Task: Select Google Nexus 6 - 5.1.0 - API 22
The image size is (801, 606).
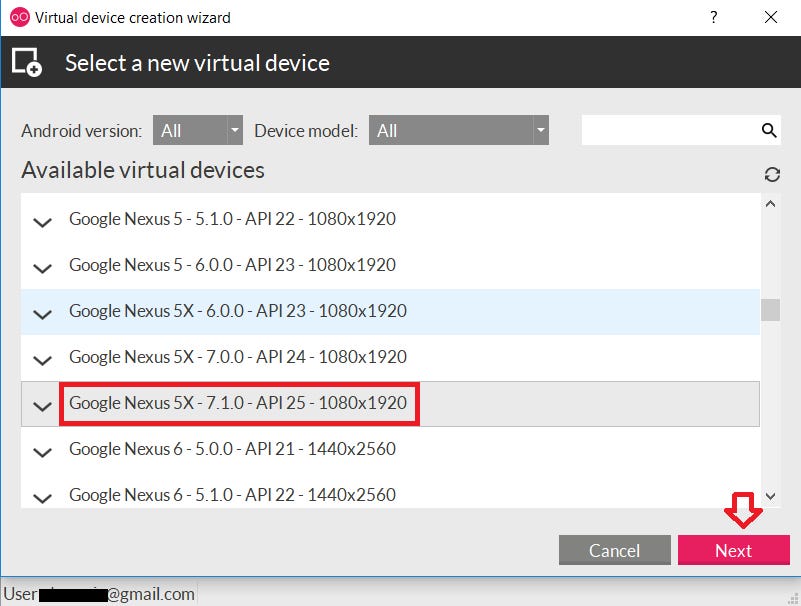Action: (390, 491)
